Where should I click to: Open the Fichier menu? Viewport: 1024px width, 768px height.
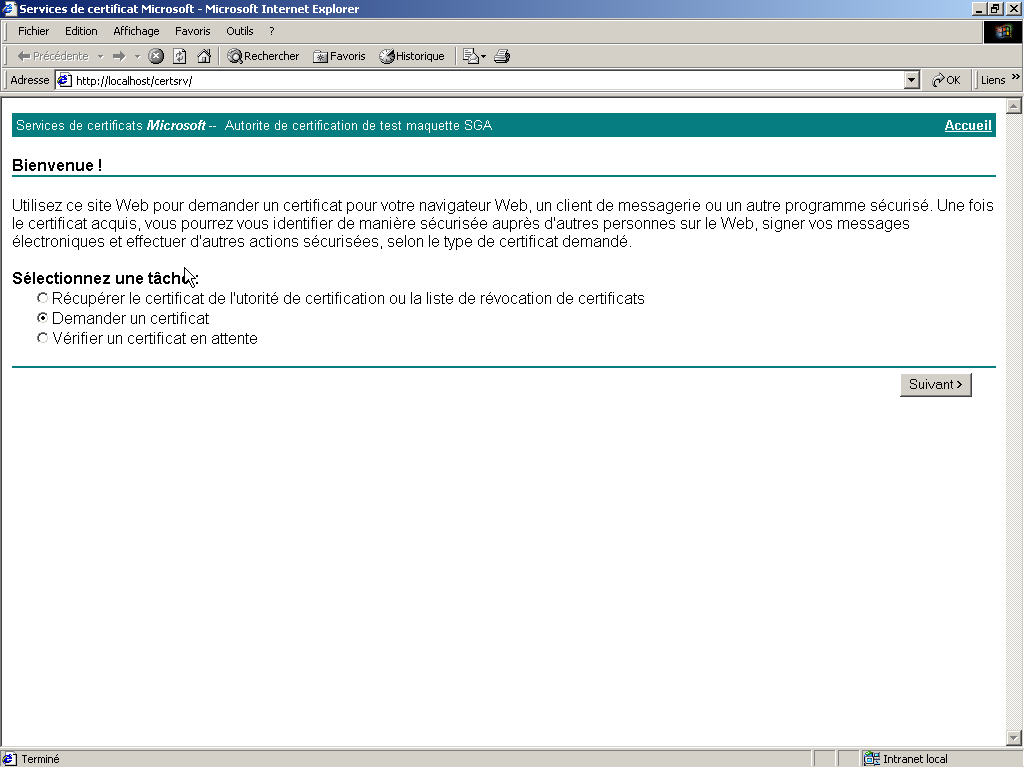(x=33, y=31)
